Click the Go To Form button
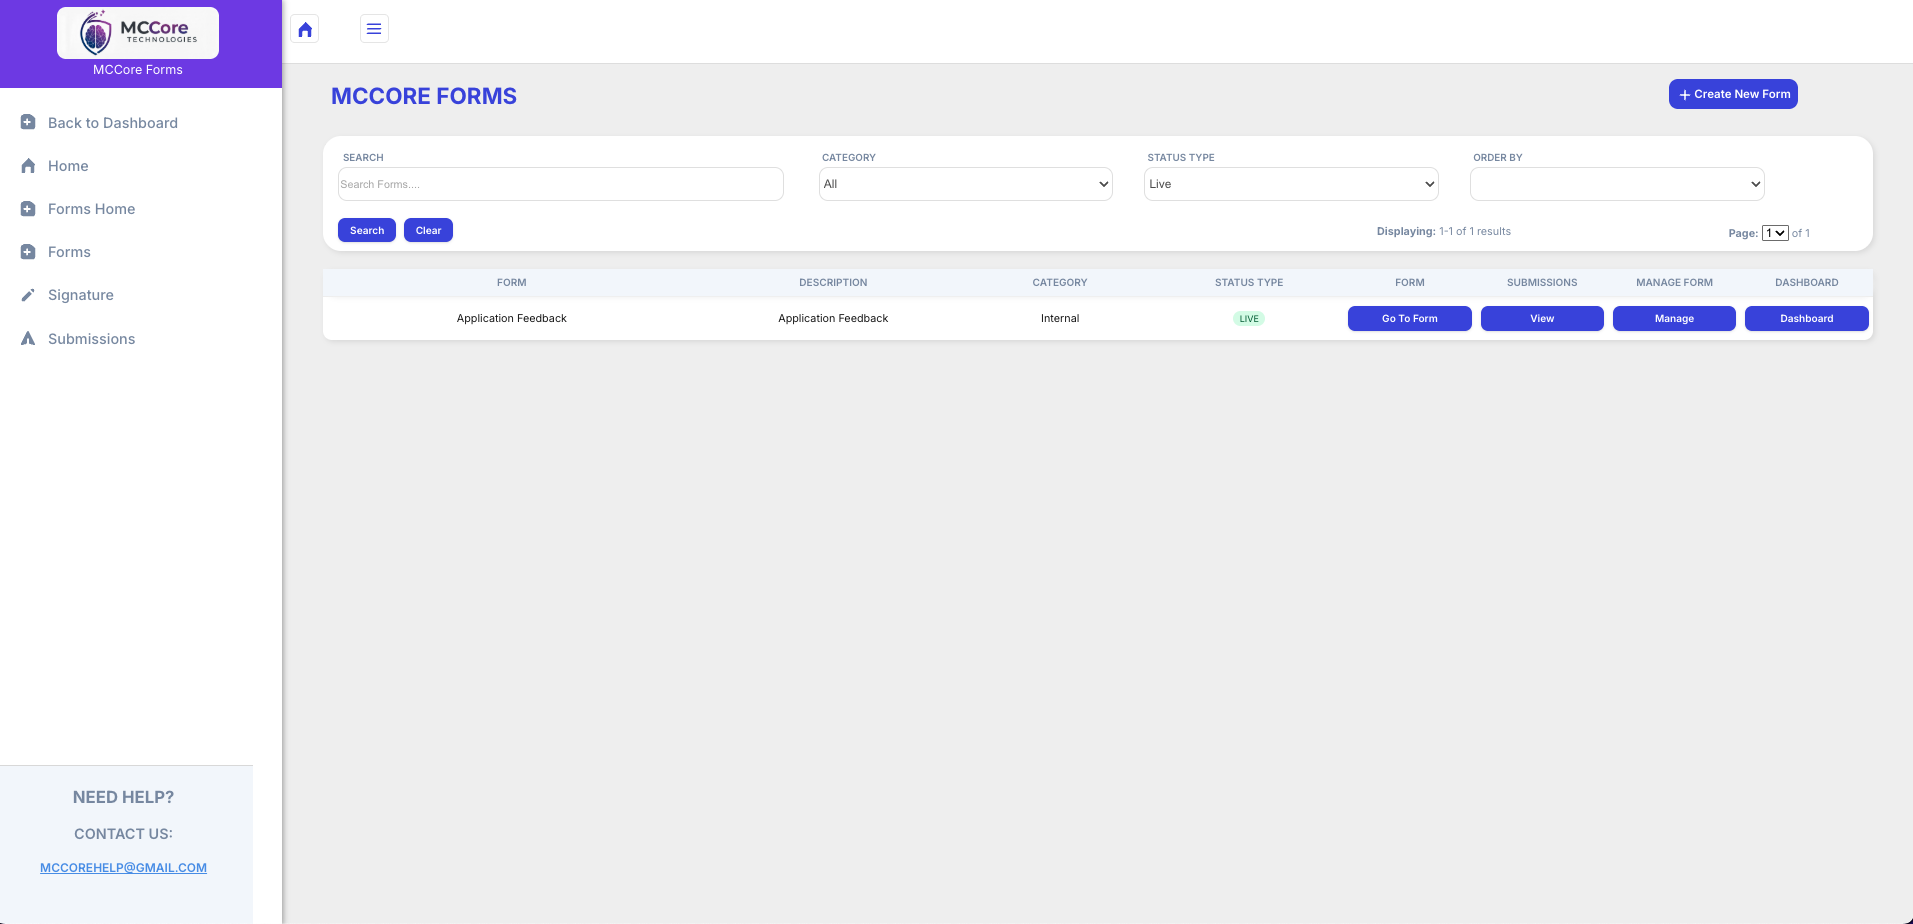The width and height of the screenshot is (1913, 924). (x=1409, y=318)
